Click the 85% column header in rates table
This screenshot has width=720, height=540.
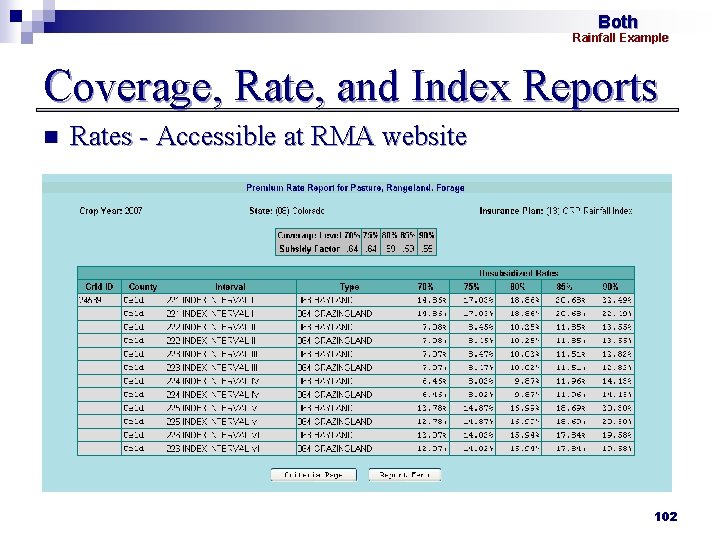click(x=564, y=287)
